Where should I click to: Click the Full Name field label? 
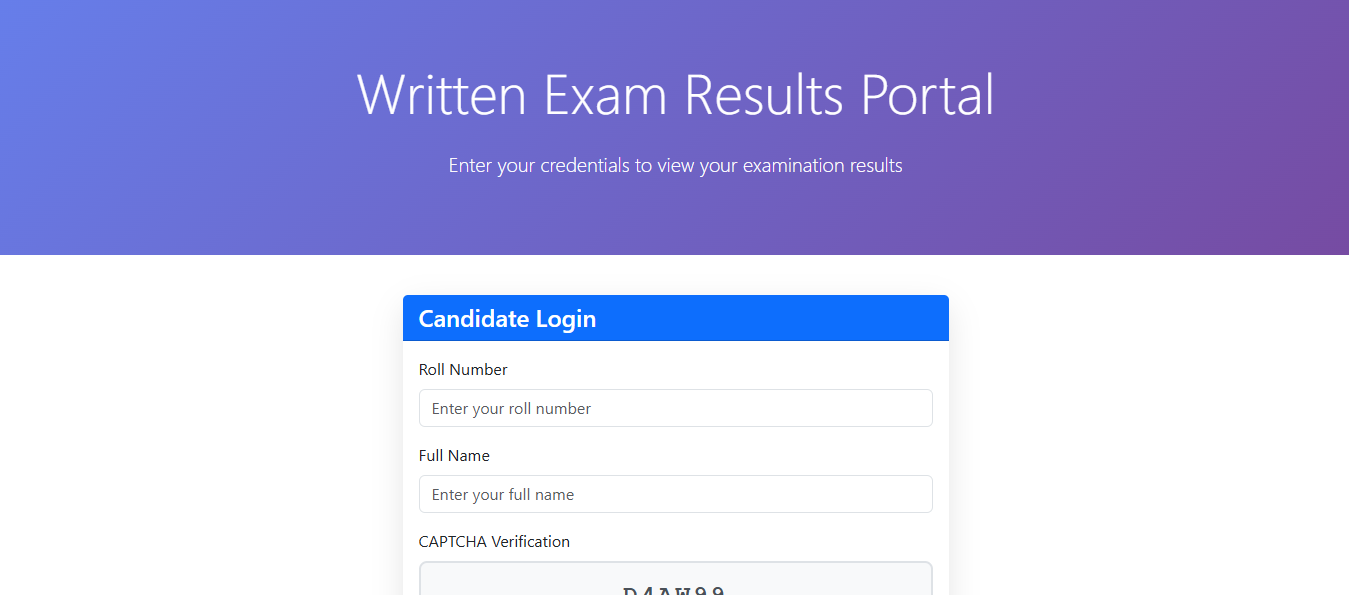click(454, 455)
